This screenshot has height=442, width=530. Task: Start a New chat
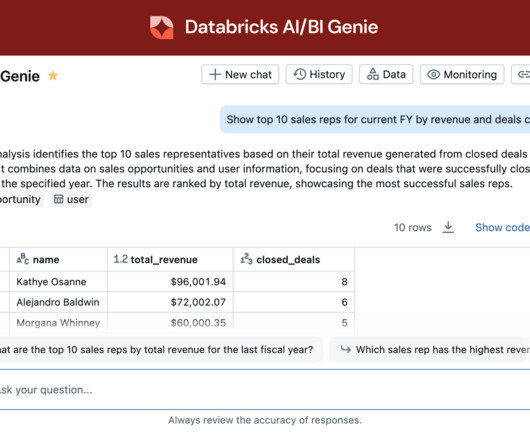(x=240, y=74)
